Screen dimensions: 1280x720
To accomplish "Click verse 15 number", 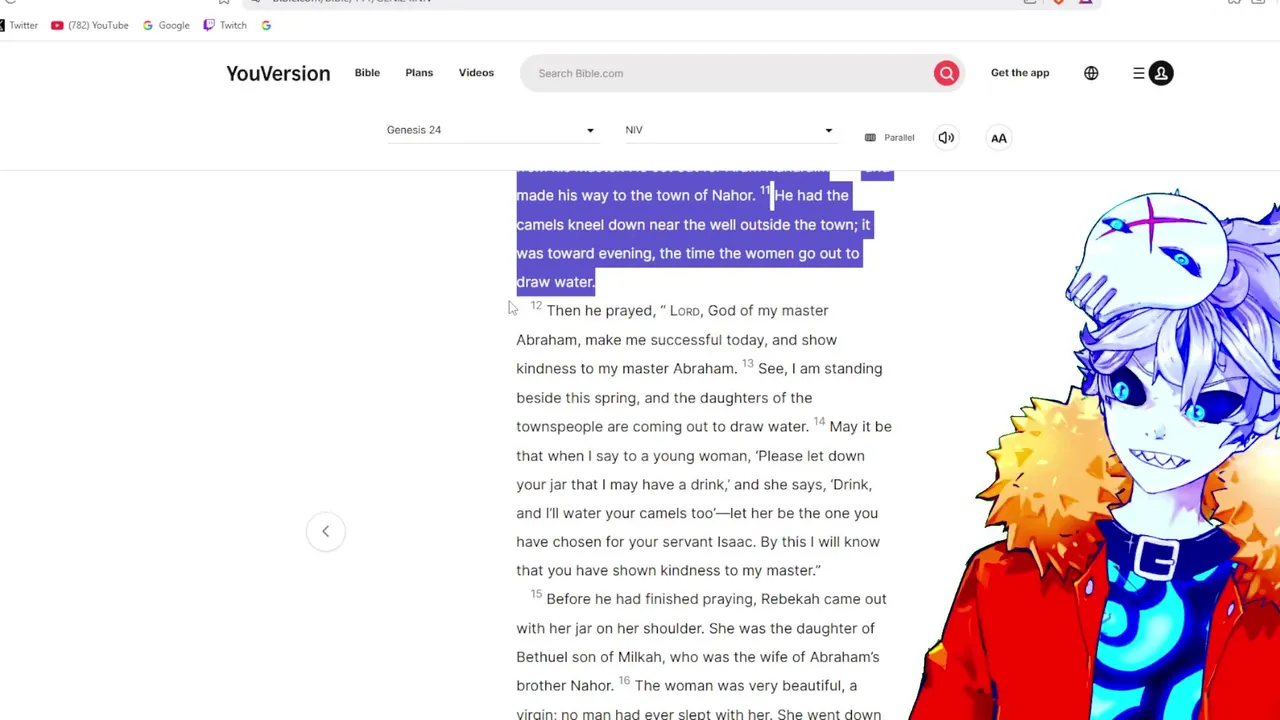I will coord(536,594).
